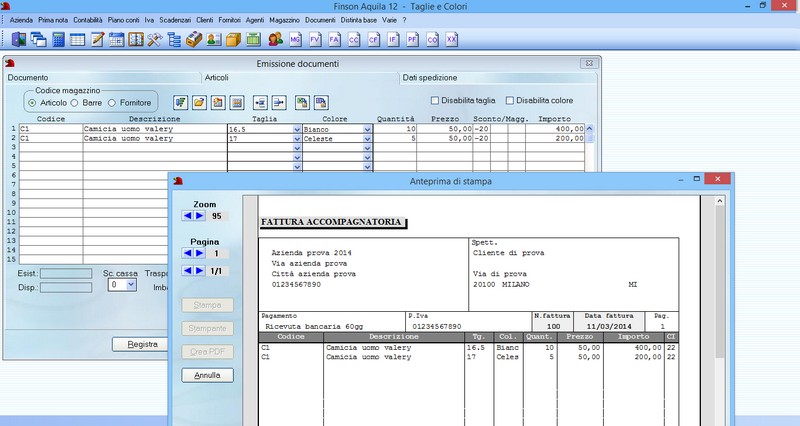This screenshot has width=800, height=426.
Task: Open the Prima nota menu
Action: pyautogui.click(x=53, y=20)
